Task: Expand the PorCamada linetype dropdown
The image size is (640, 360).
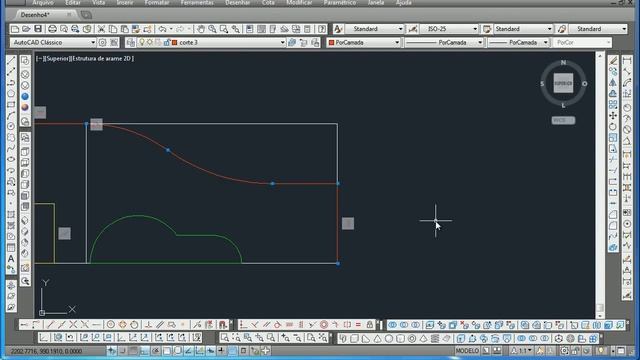Action: tap(480, 42)
